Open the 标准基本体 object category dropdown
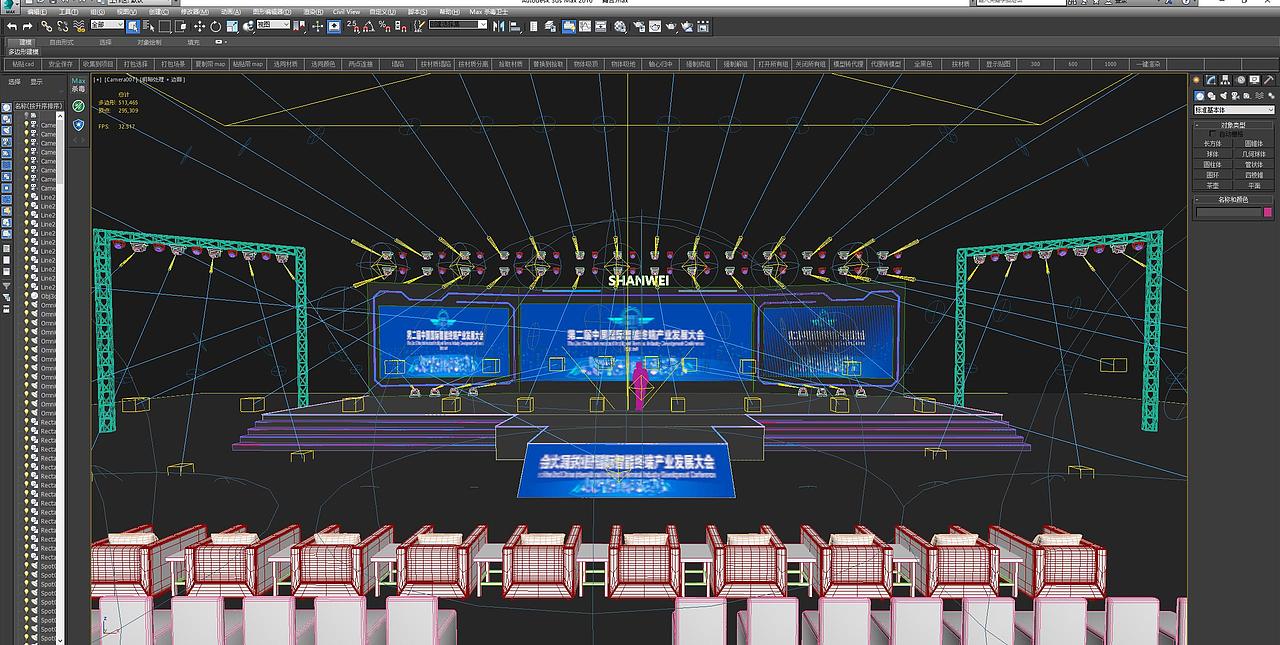Screen dimensions: 1280x645 point(1234,110)
